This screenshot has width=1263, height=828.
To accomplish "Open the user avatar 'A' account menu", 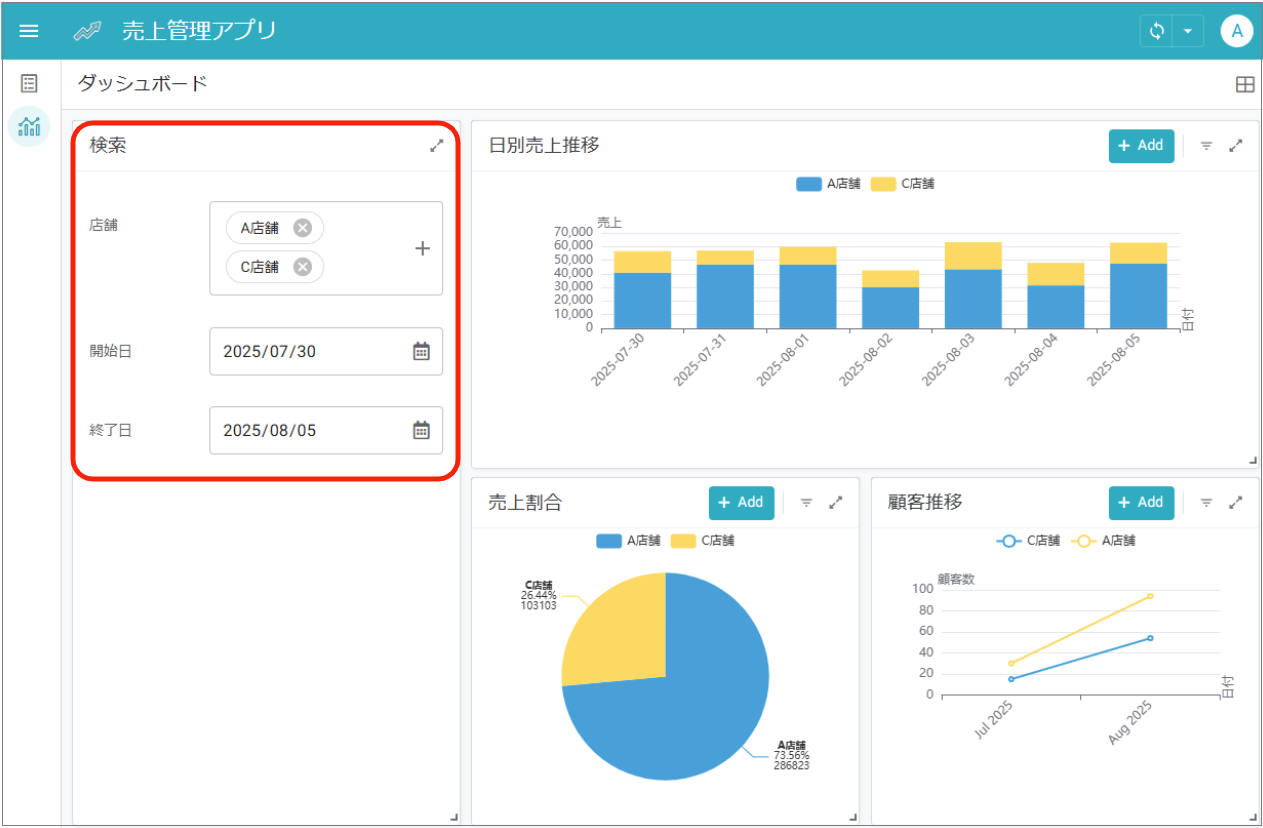I will (1237, 31).
